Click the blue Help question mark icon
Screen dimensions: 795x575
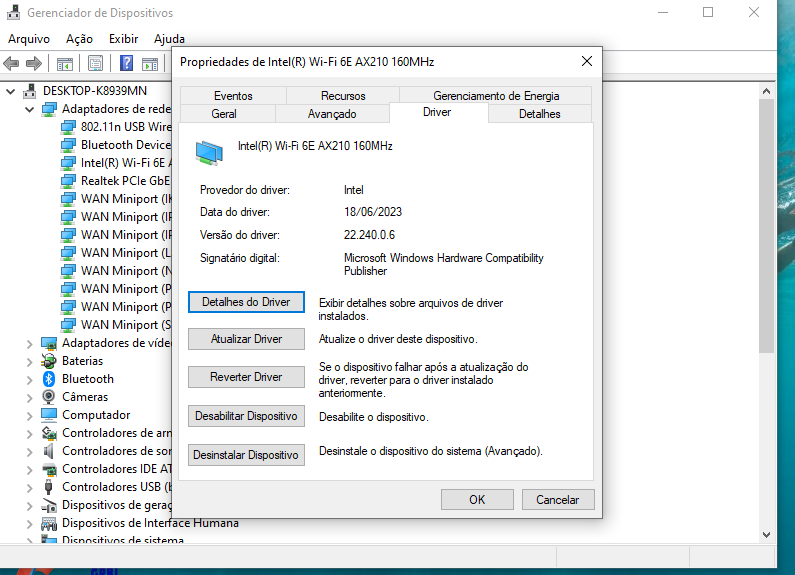coord(126,63)
